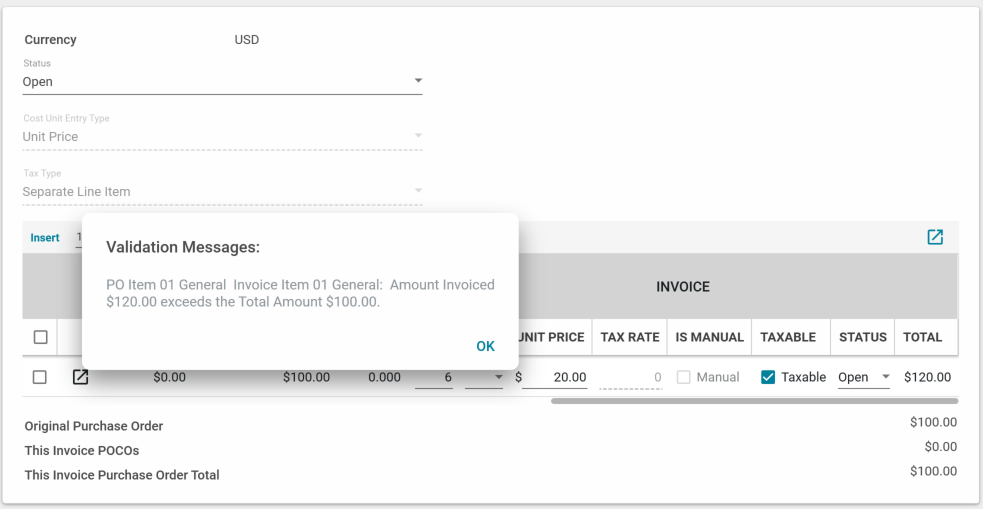
Task: Click the TAX RATE column header
Action: 629,337
